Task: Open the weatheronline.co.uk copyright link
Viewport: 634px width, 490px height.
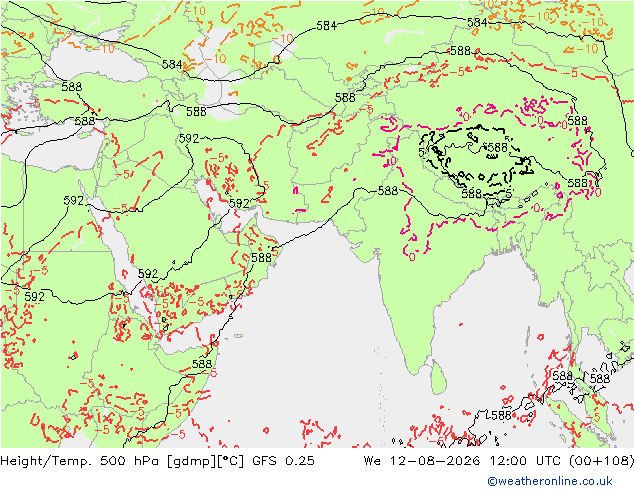Action: [549, 481]
